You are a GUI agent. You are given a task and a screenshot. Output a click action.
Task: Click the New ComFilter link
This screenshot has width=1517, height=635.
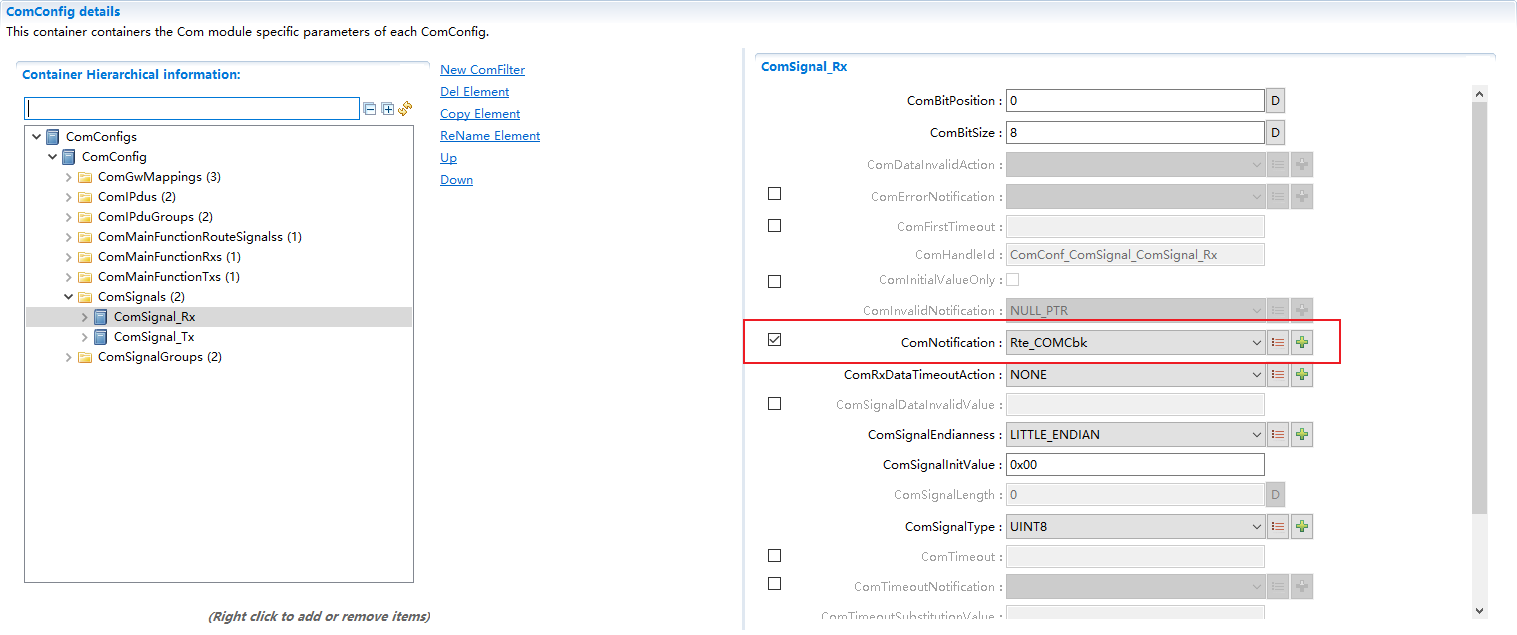(482, 70)
